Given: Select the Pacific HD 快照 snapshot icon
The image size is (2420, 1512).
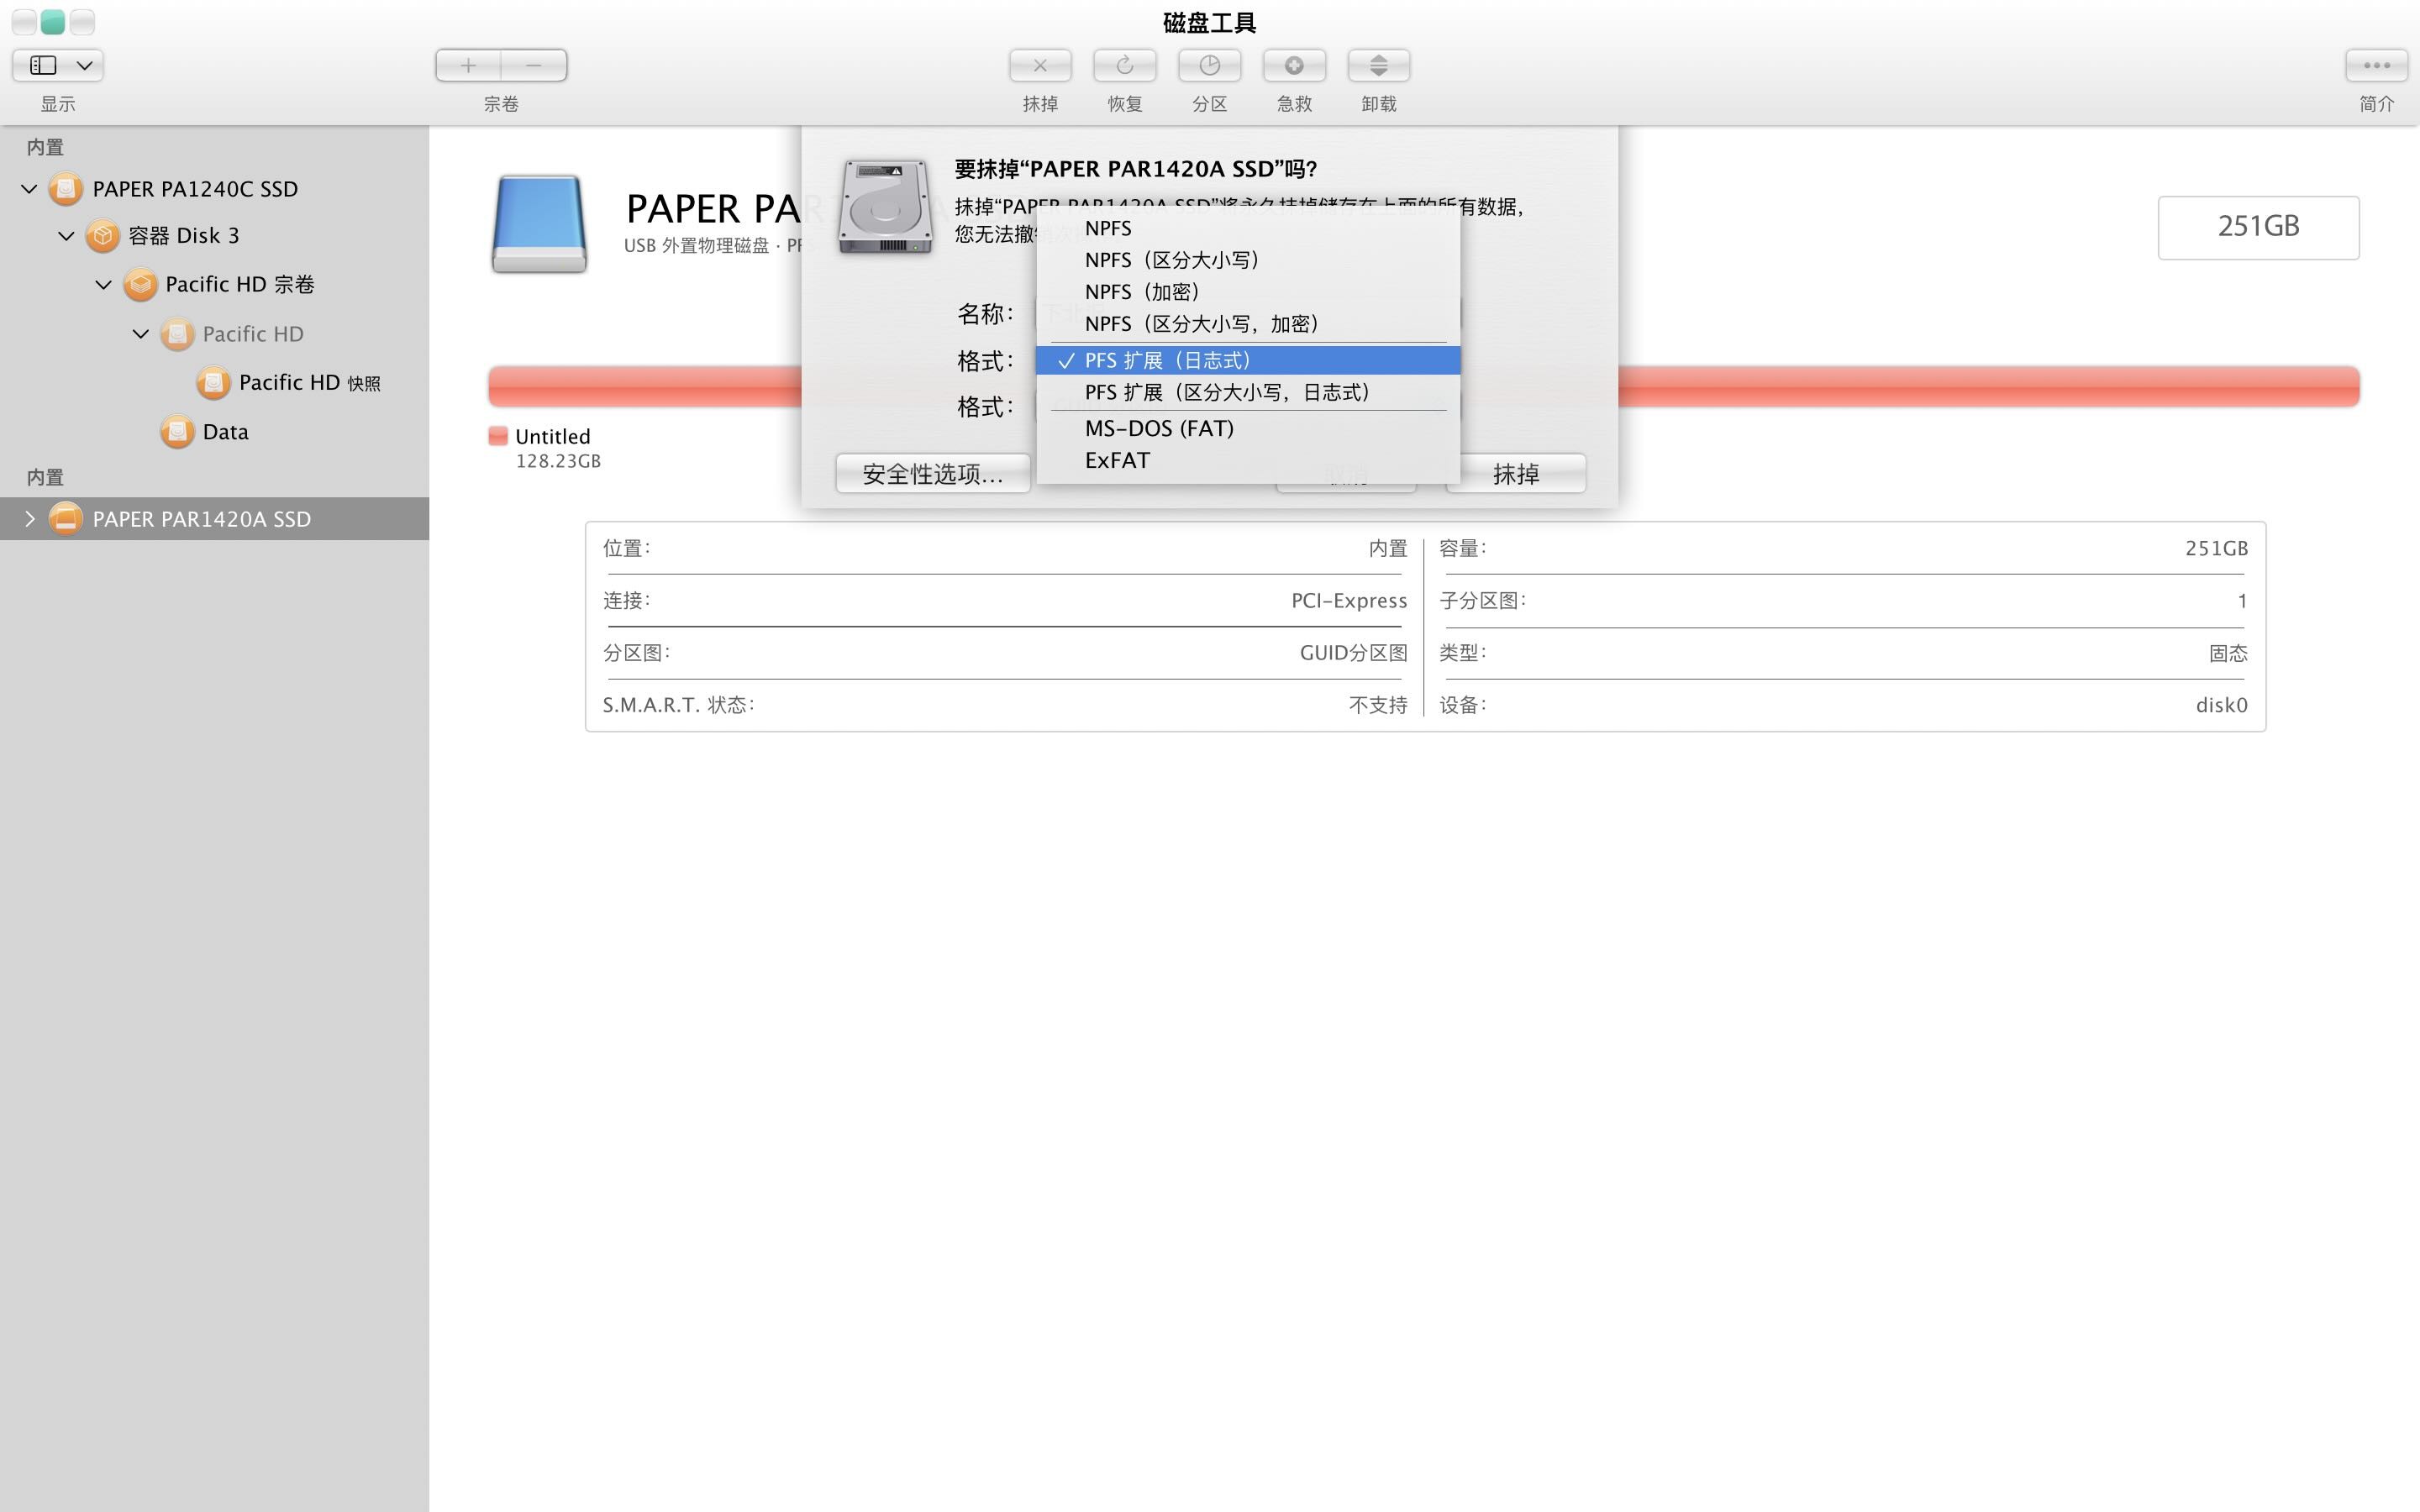Looking at the screenshot, I should point(213,383).
